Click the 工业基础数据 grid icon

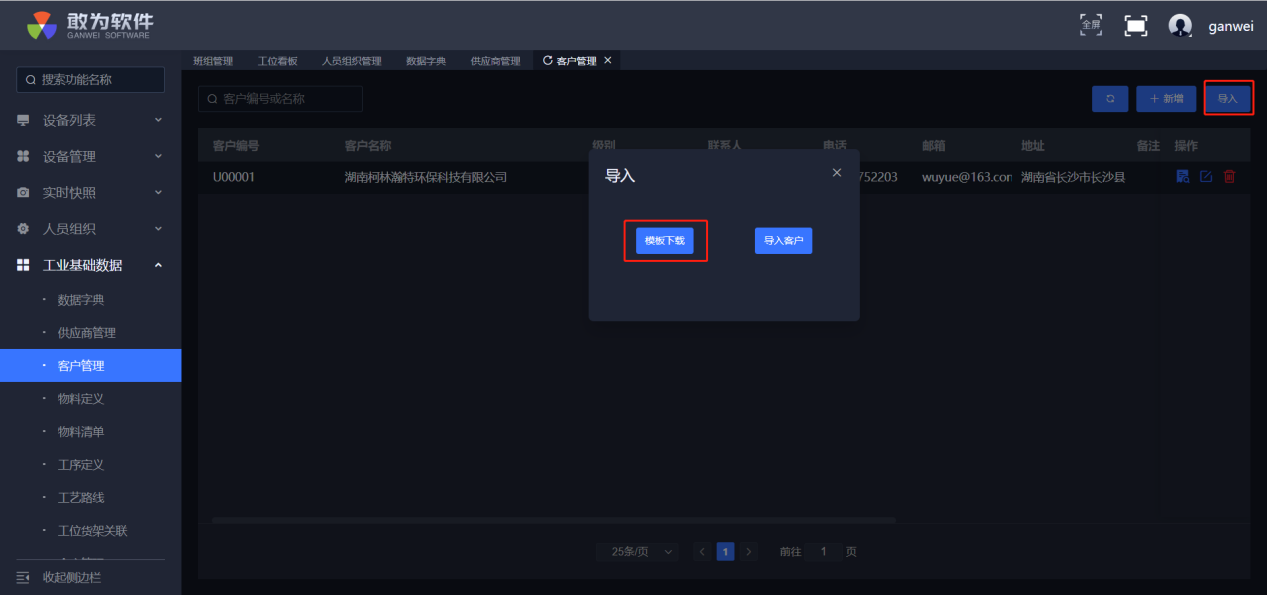(x=23, y=265)
